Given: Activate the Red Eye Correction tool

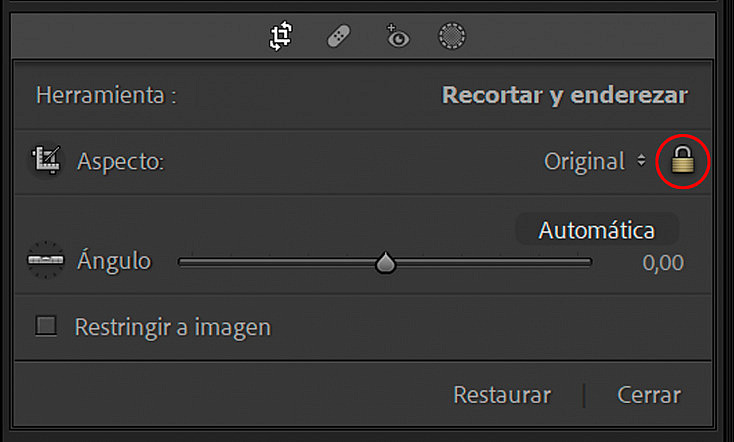Looking at the screenshot, I should (x=397, y=36).
